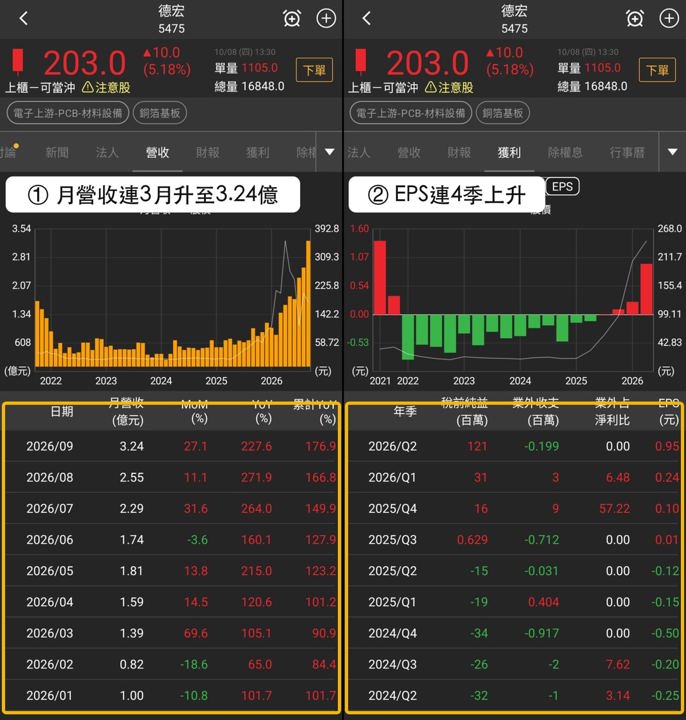This screenshot has height=720, width=686.
Task: Open price alert clock icon, right screen
Action: point(635,19)
